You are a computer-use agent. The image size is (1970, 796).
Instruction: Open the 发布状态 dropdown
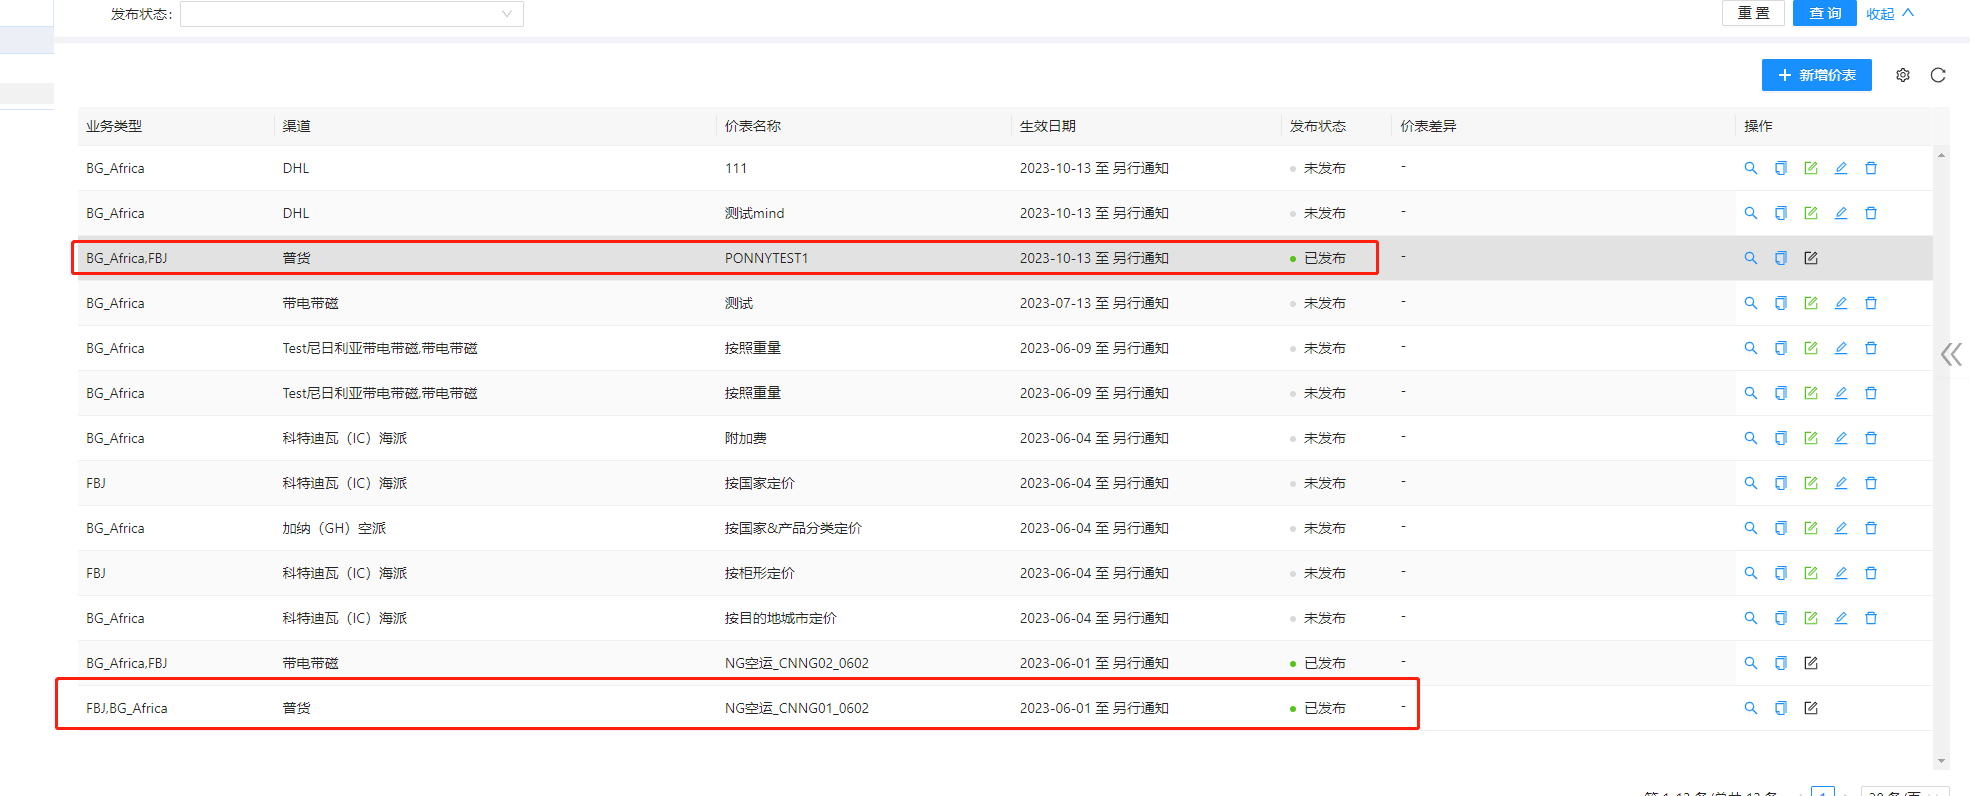351,14
